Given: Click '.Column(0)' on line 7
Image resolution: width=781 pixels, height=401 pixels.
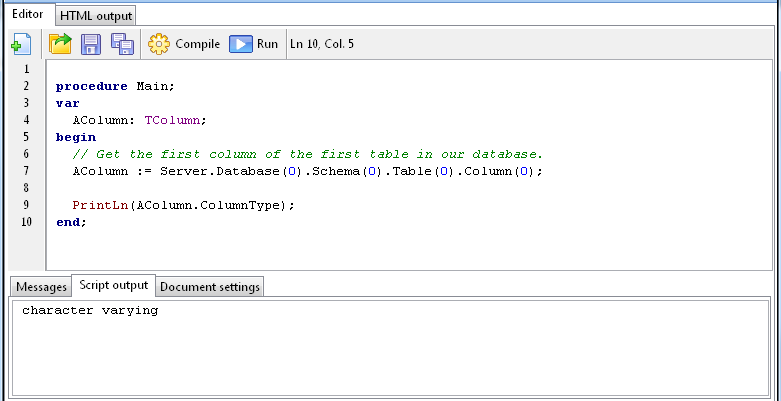Looking at the screenshot, I should pos(496,171).
